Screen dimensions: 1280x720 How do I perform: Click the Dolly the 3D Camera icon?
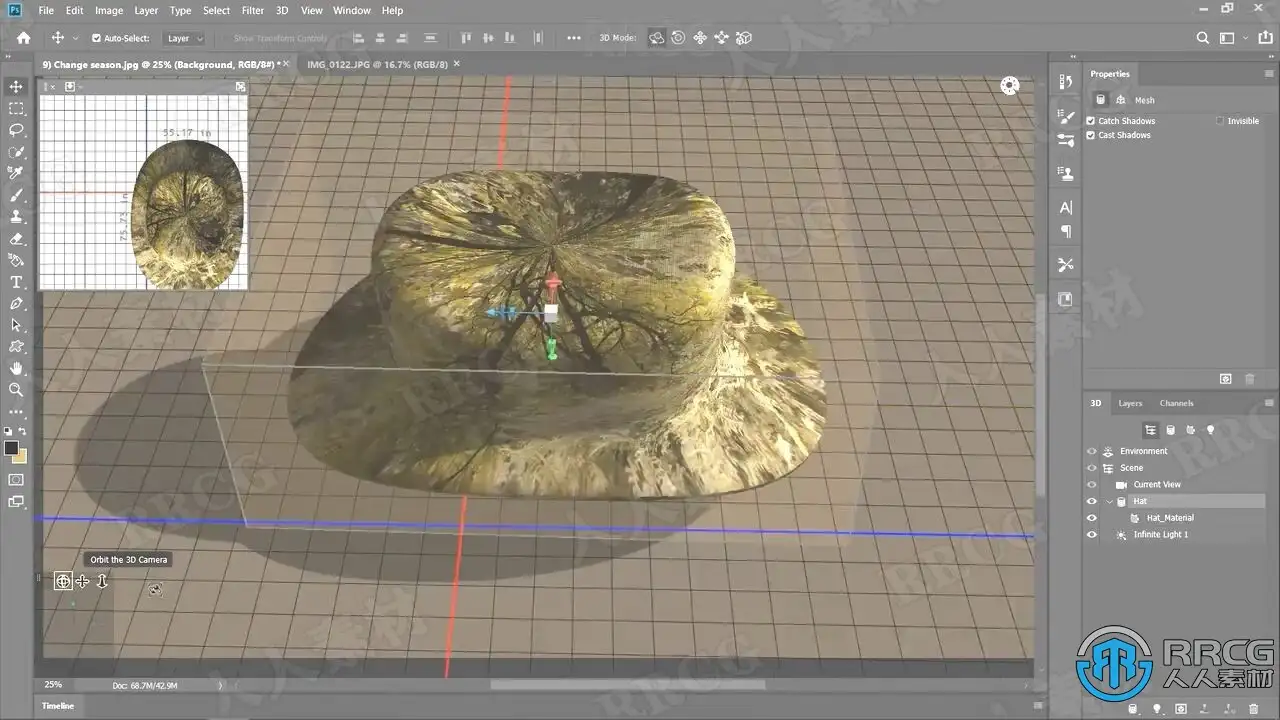pos(101,581)
